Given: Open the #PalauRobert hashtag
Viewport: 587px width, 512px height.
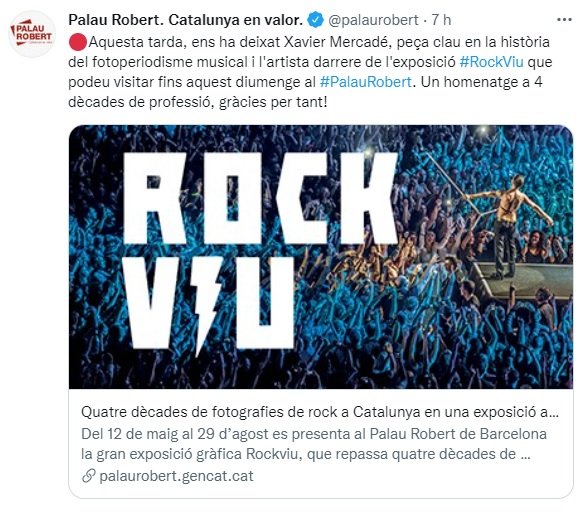Looking at the screenshot, I should (x=366, y=82).
